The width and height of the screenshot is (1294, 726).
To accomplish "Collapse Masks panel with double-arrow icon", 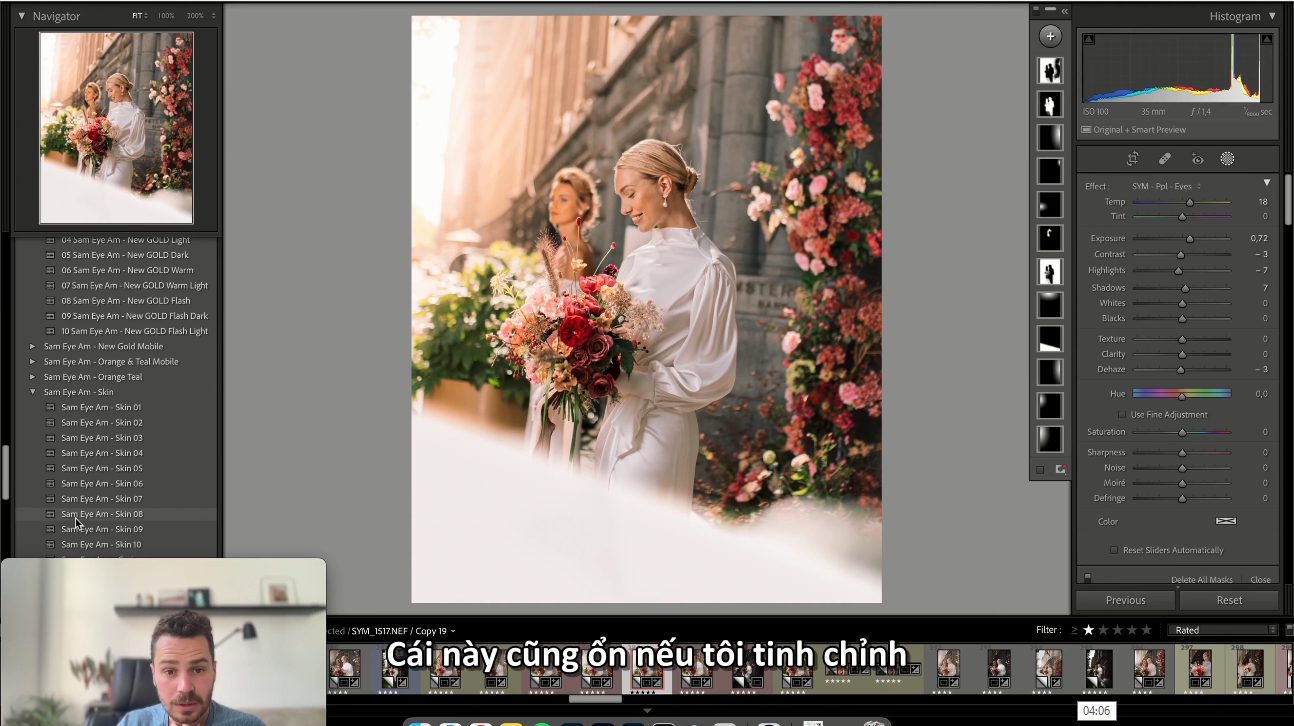I will [x=1064, y=11].
